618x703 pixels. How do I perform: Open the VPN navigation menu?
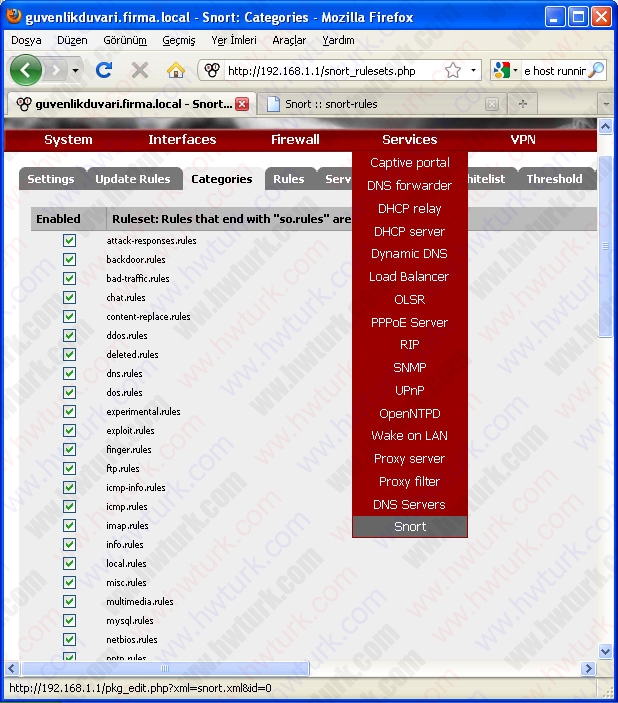[523, 139]
